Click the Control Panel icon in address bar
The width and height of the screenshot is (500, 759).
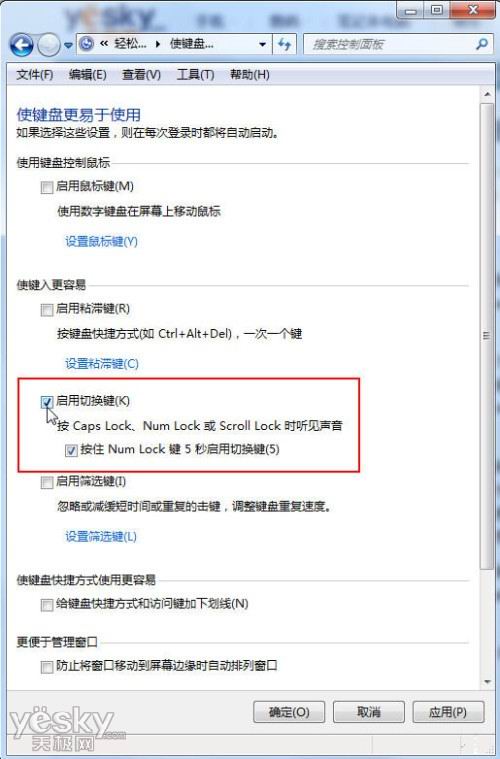coord(87,45)
